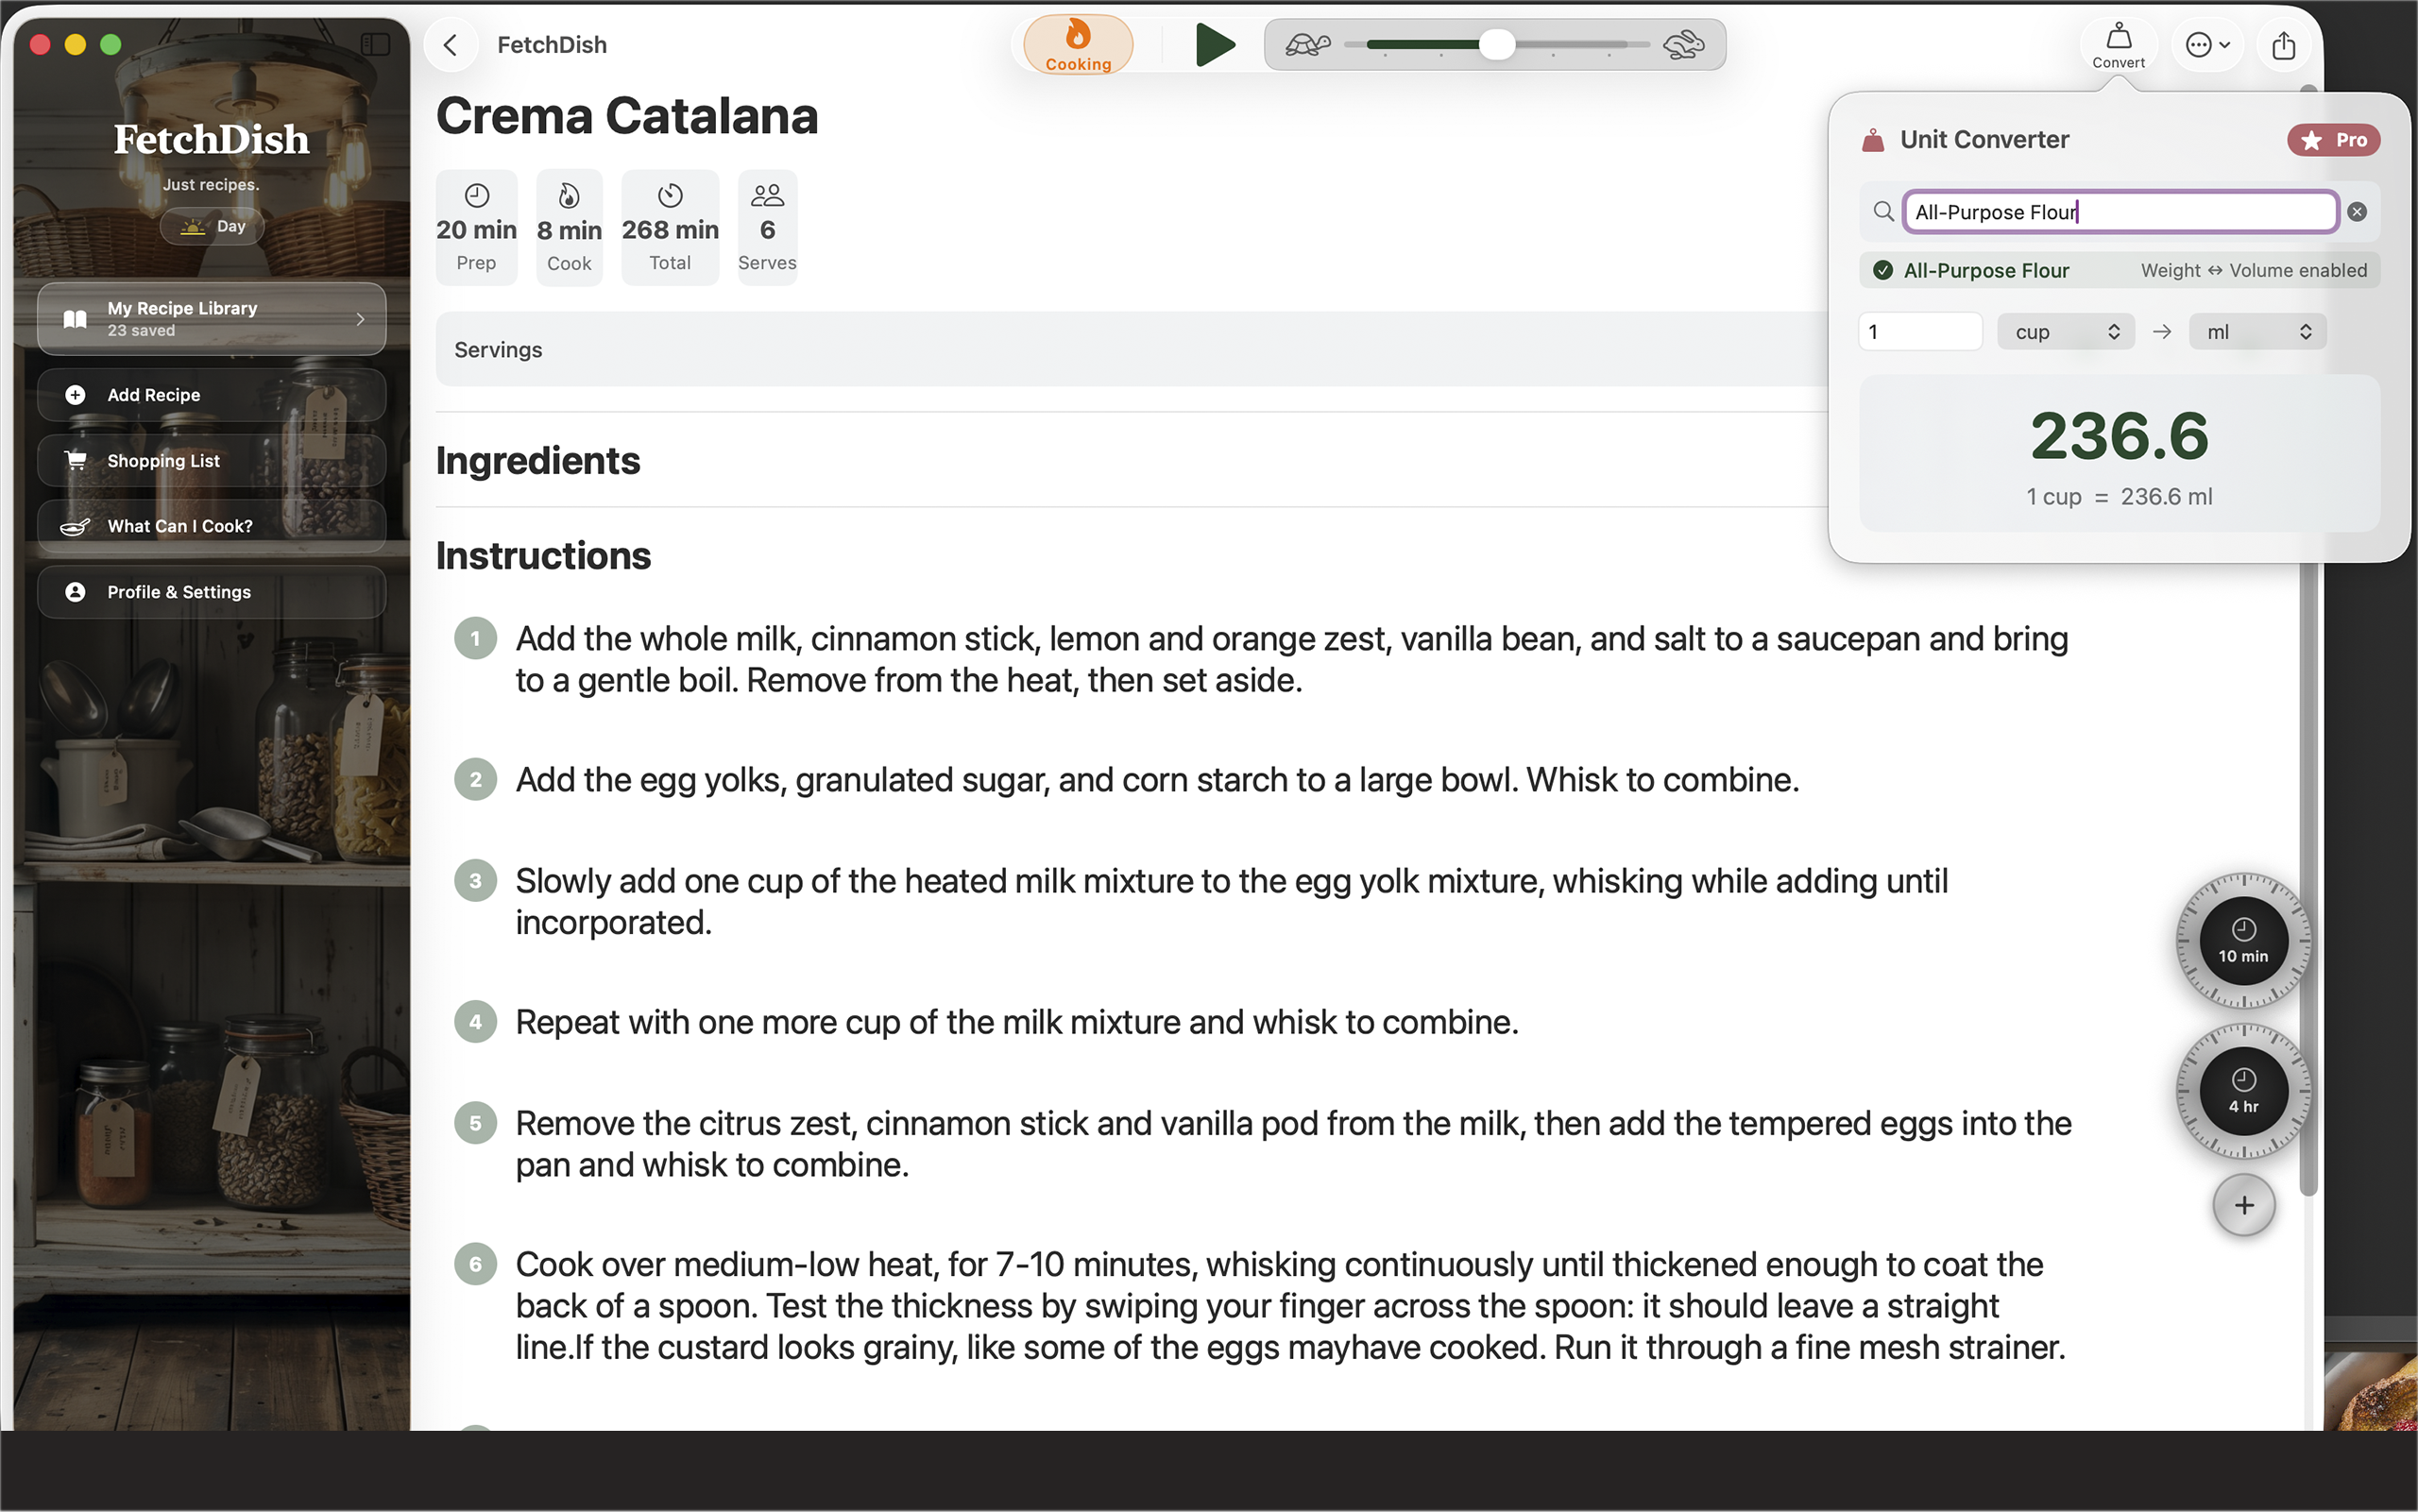The height and width of the screenshot is (1512, 2418).
Task: Clear the ingredient search field
Action: [x=2357, y=212]
